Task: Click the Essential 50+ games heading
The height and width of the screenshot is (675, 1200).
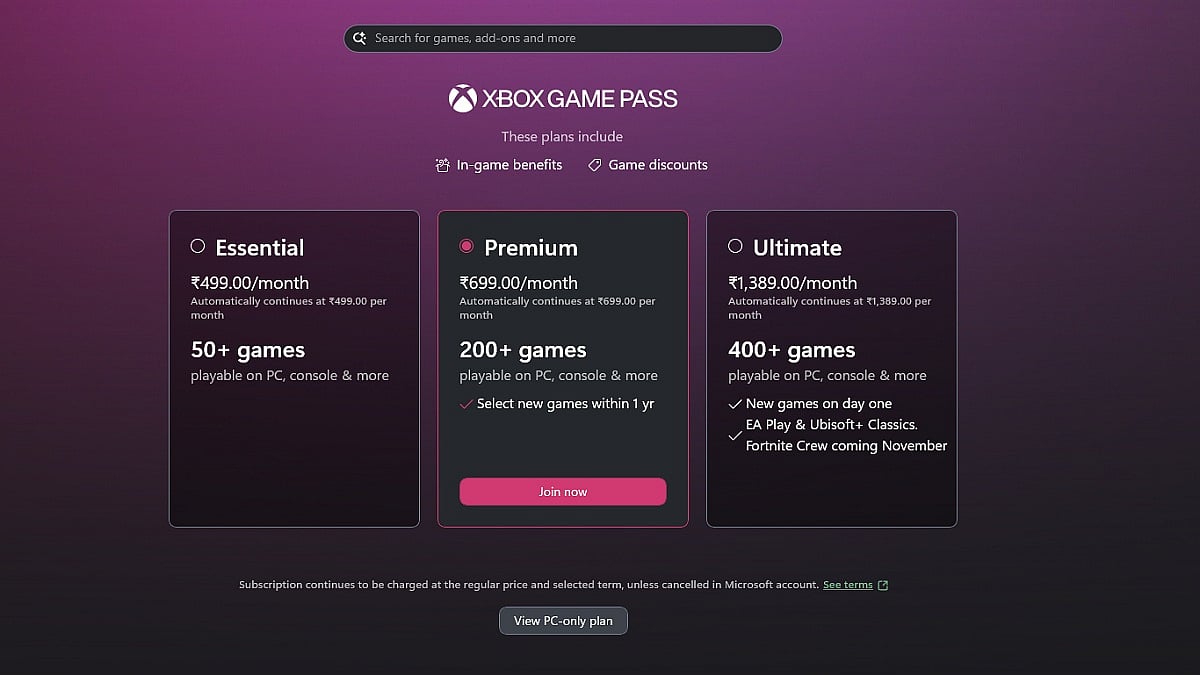Action: pos(248,350)
